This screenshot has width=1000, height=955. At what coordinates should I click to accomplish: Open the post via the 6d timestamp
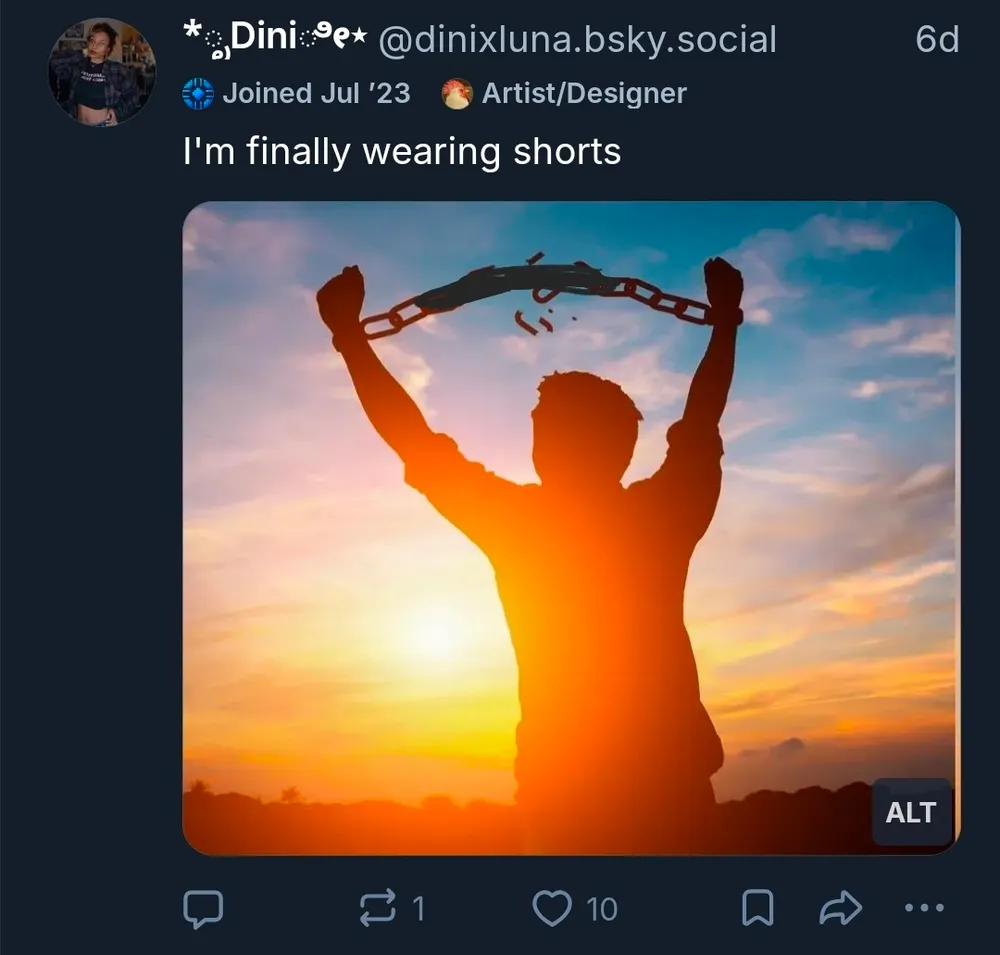(936, 40)
